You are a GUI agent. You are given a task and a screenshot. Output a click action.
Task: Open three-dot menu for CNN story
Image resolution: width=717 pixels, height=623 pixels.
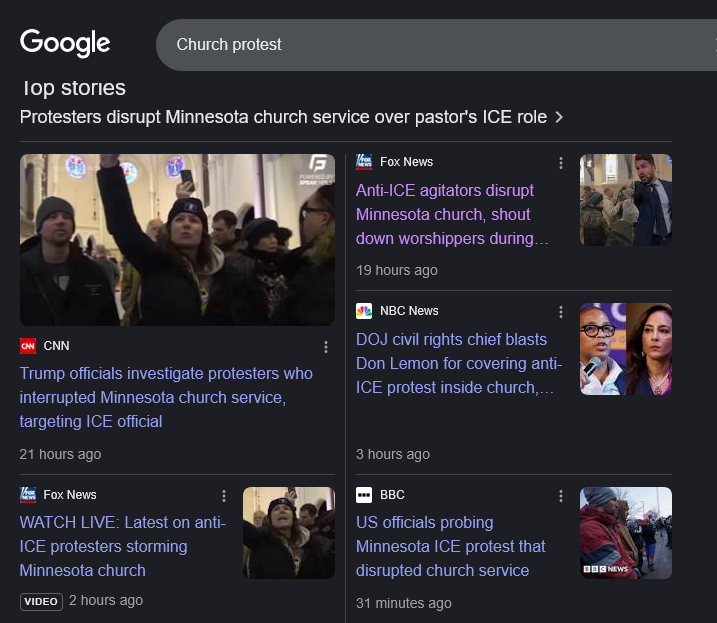pyautogui.click(x=325, y=347)
